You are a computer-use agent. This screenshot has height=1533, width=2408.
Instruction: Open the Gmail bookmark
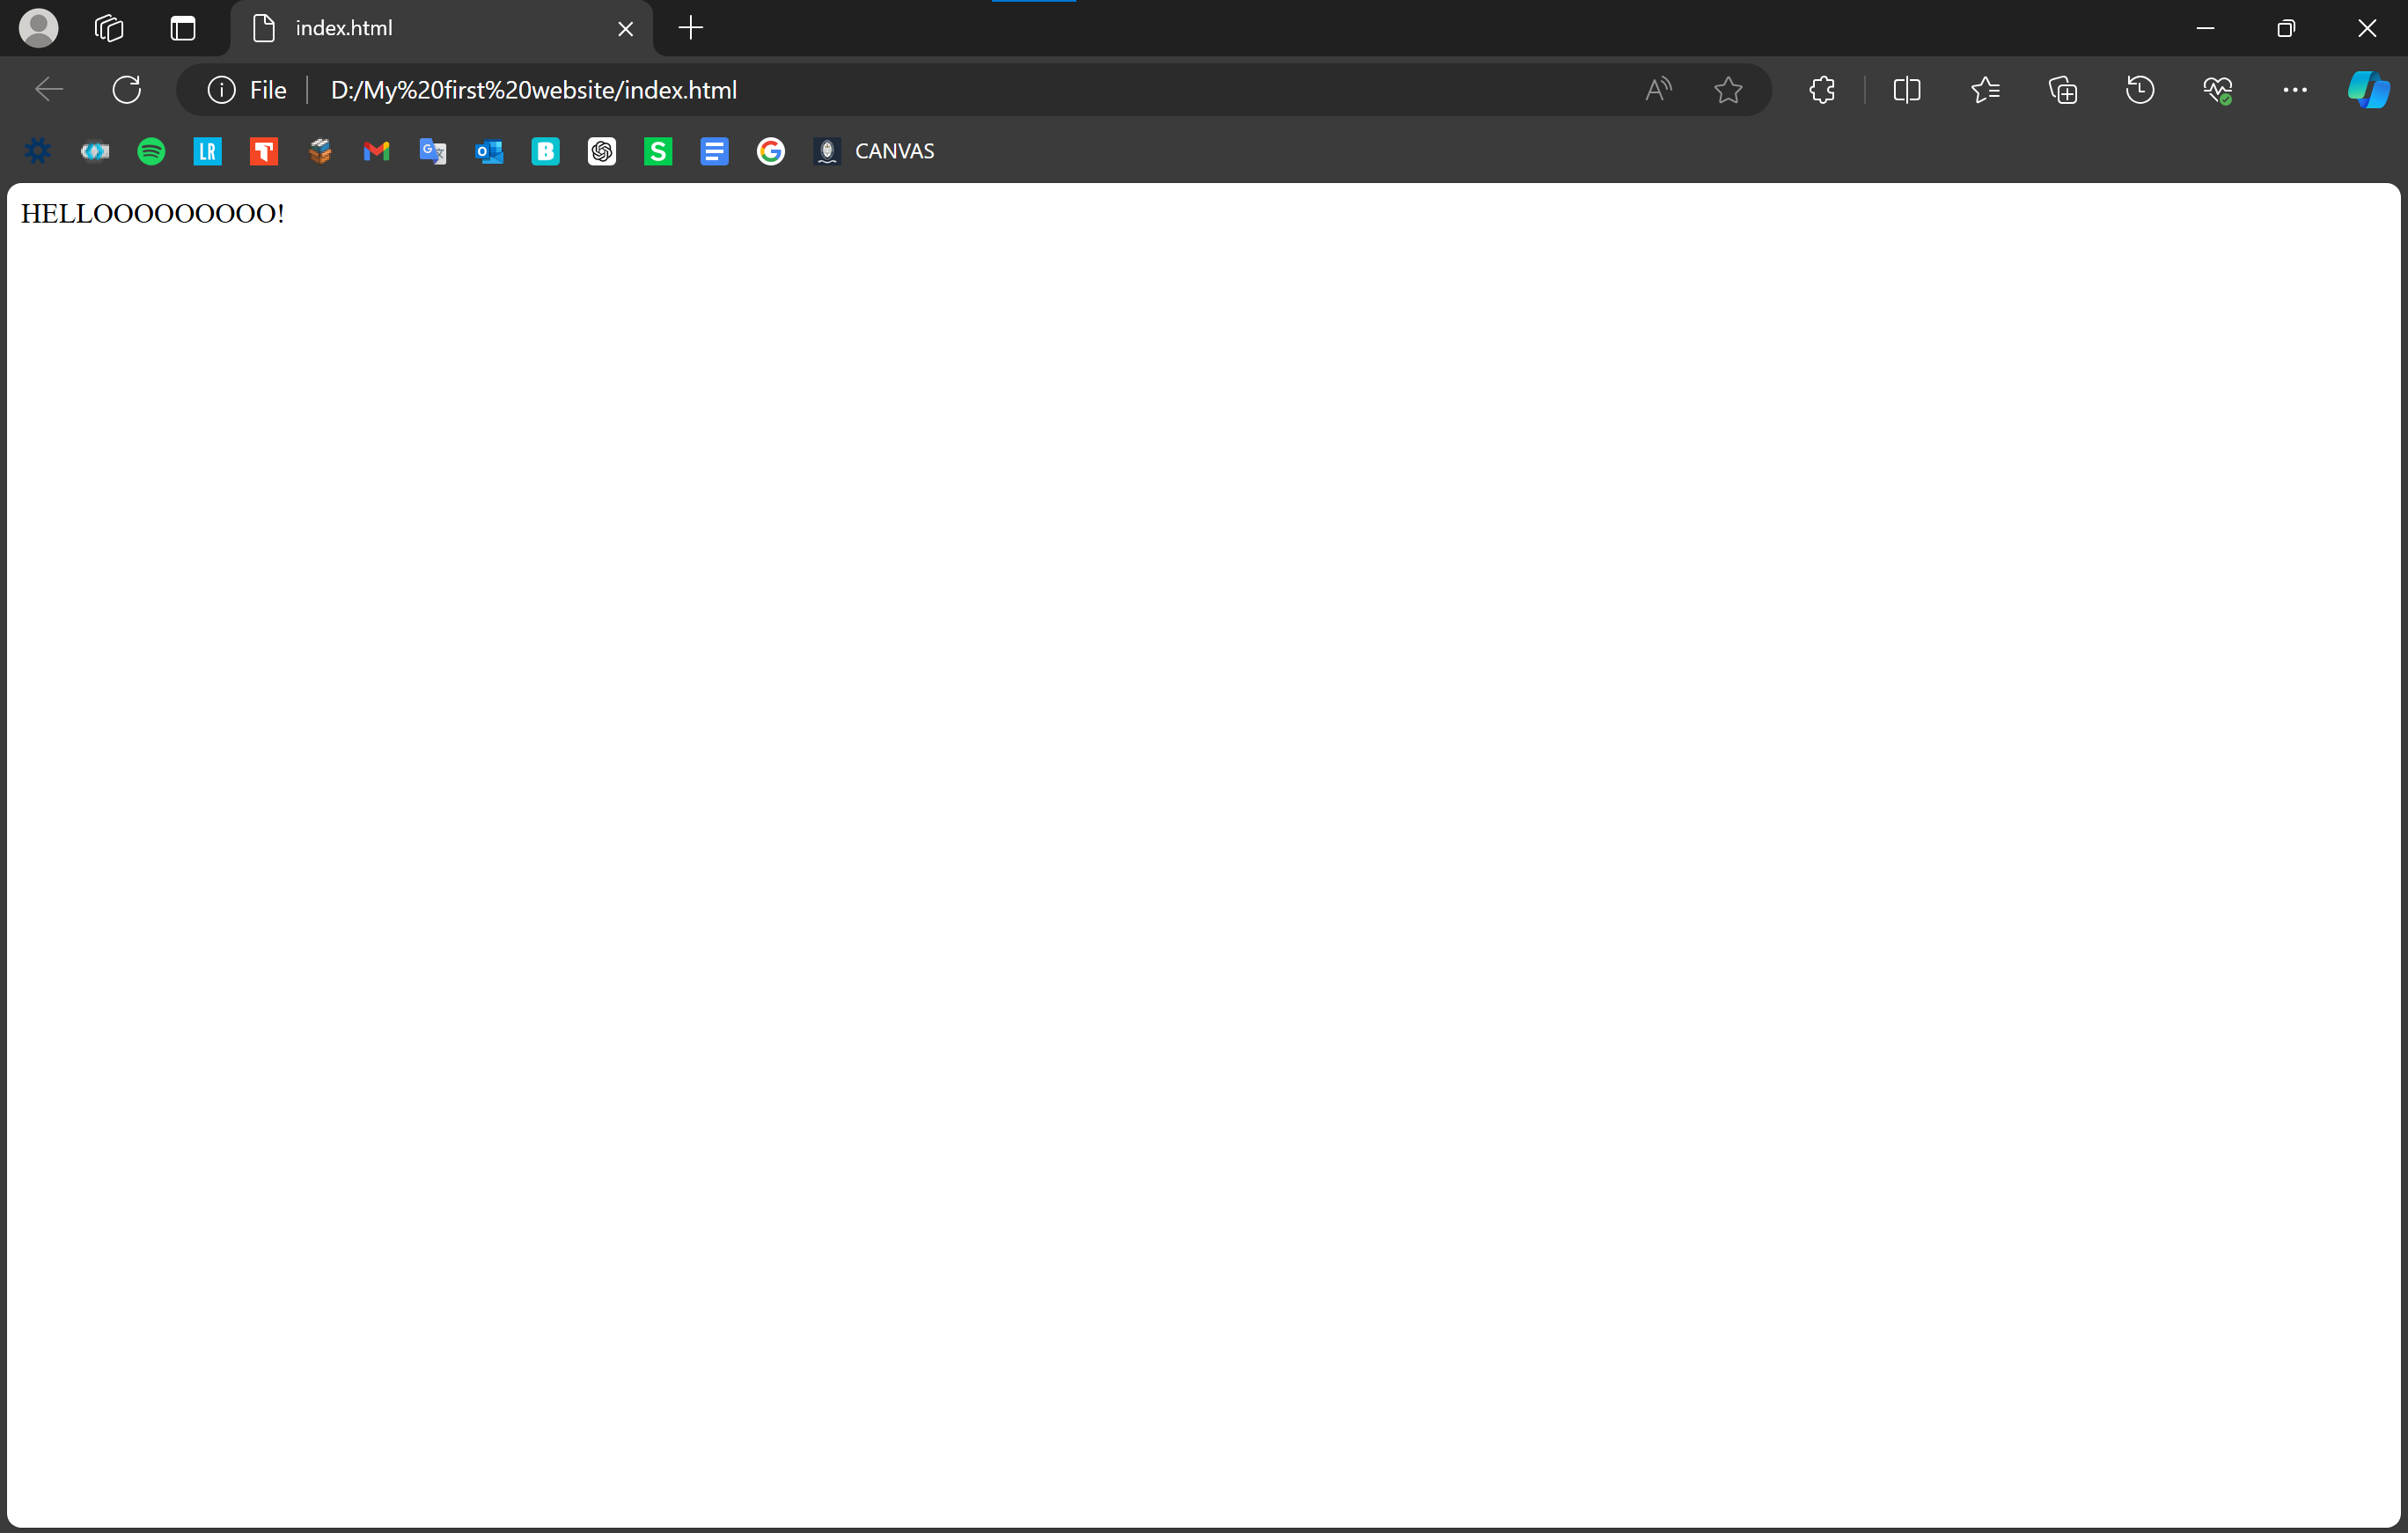[x=376, y=151]
